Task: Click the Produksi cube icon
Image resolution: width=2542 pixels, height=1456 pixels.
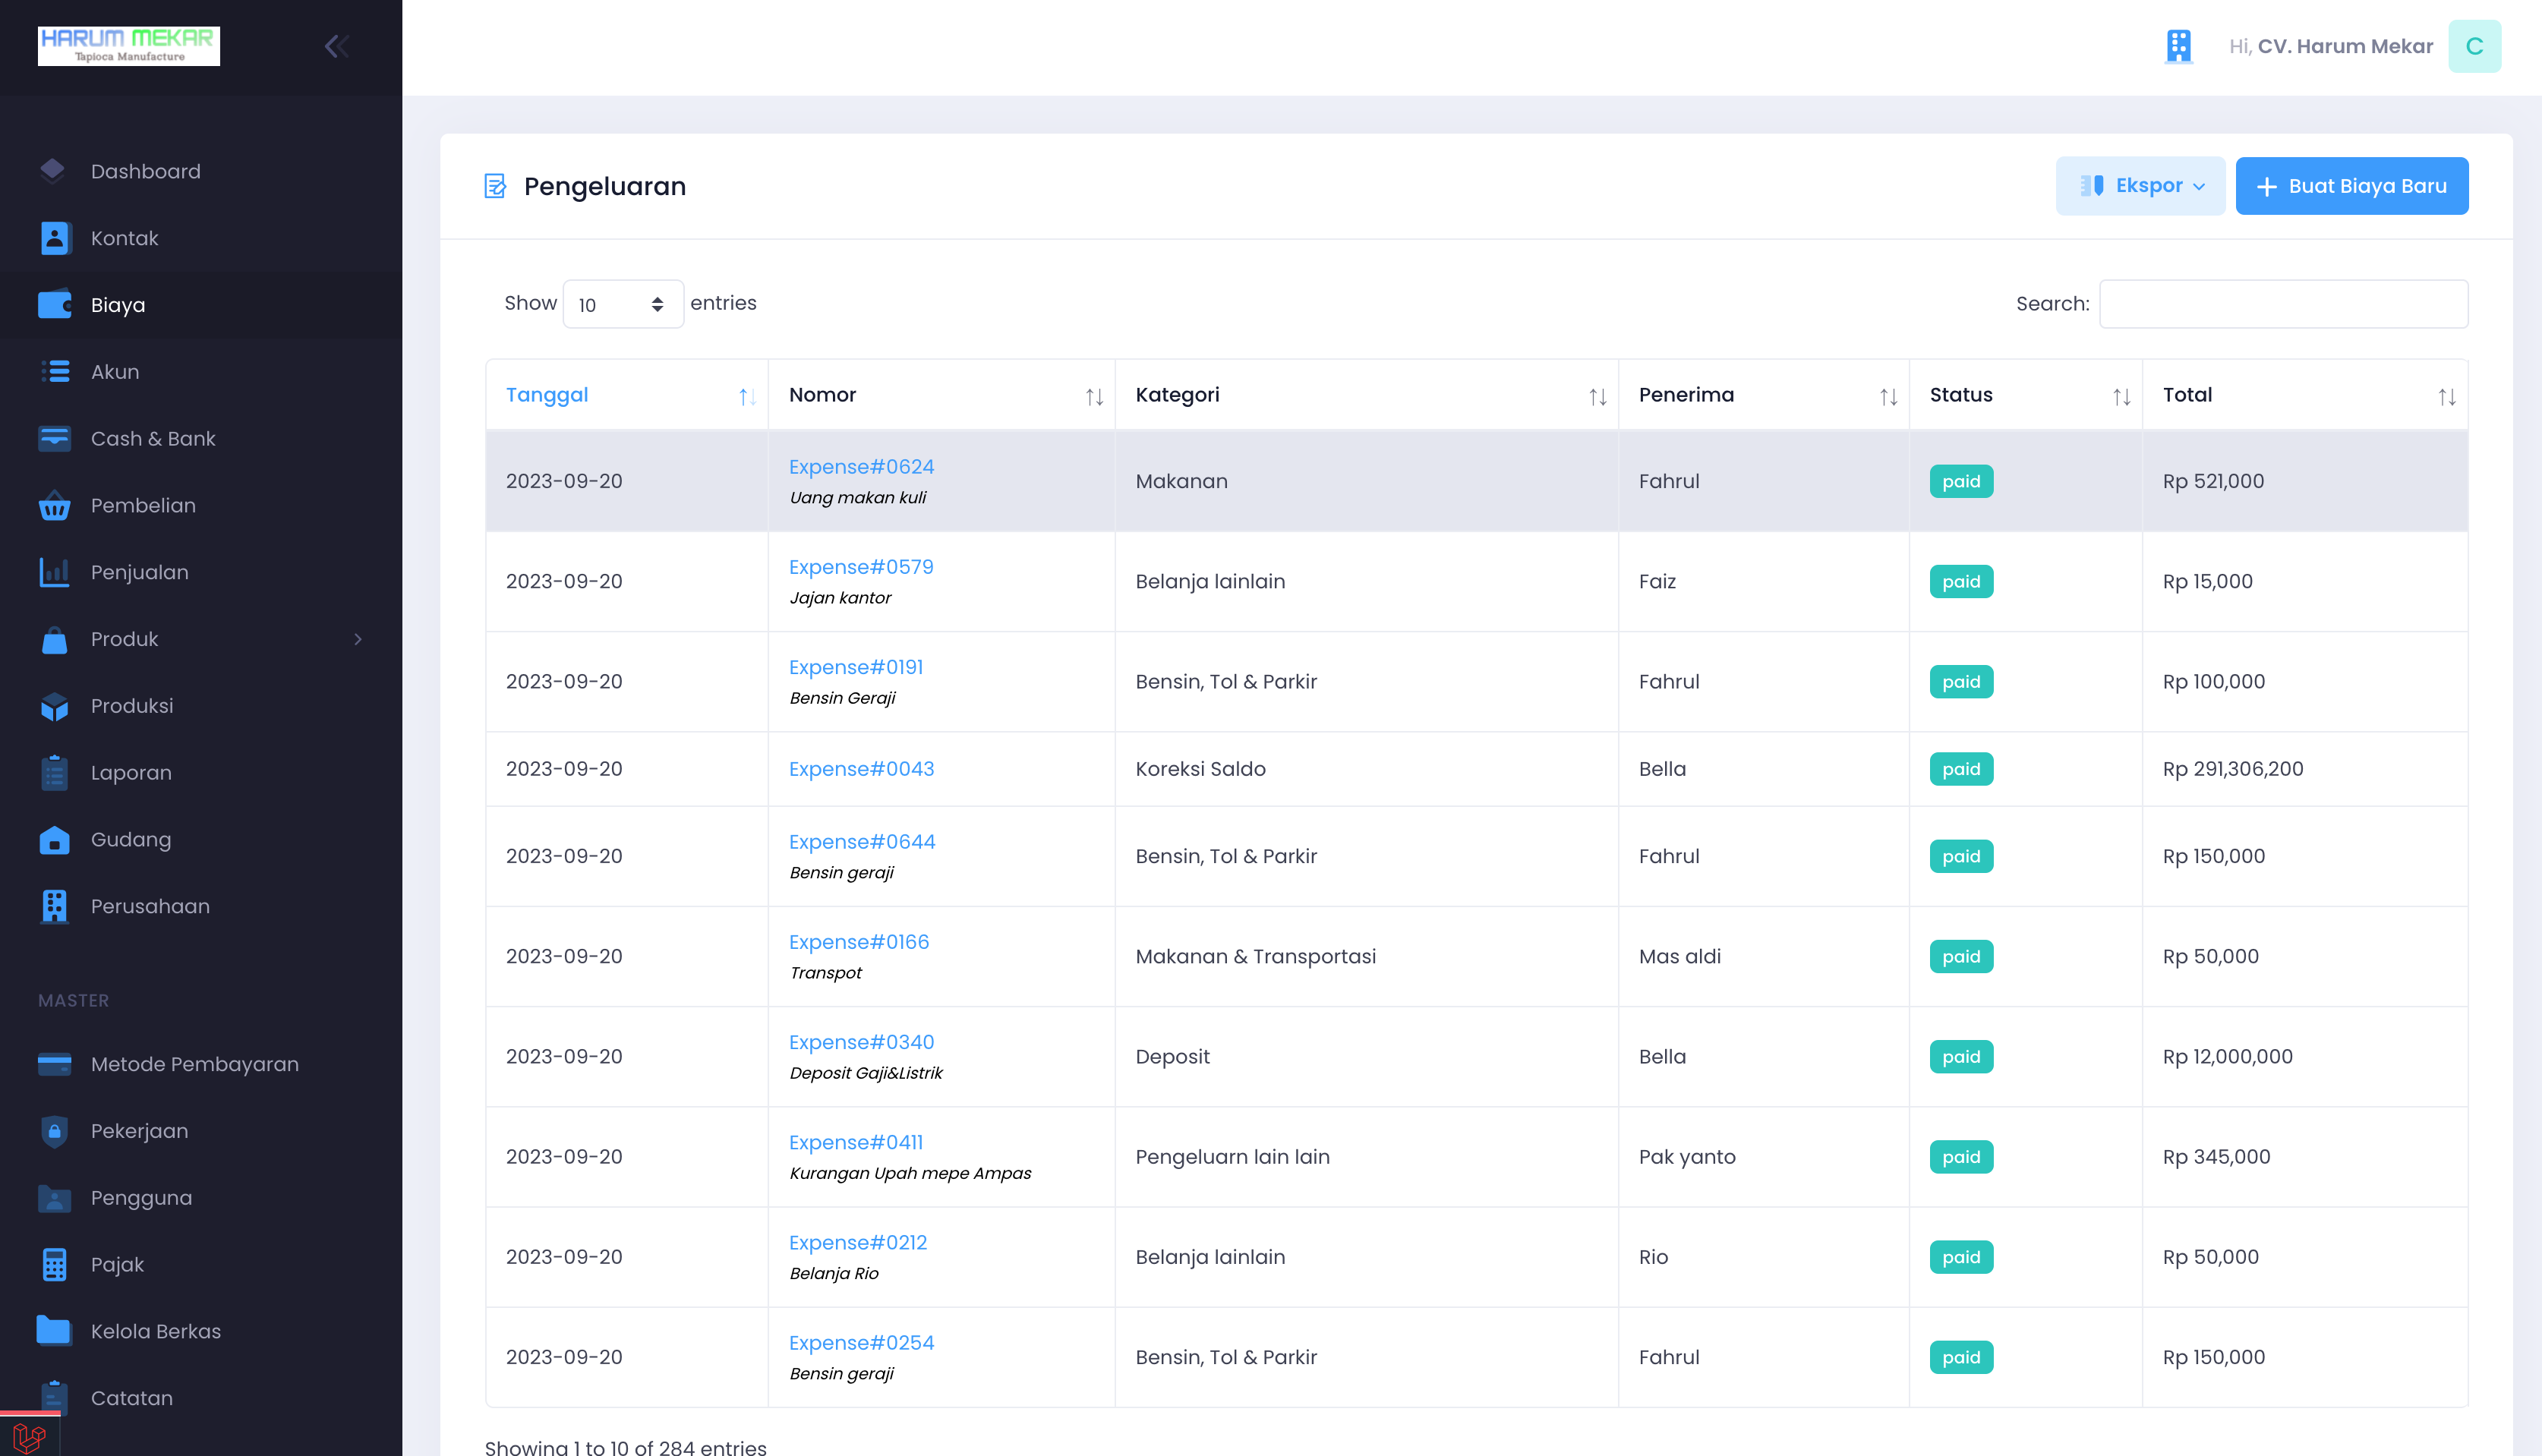Action: [x=54, y=706]
